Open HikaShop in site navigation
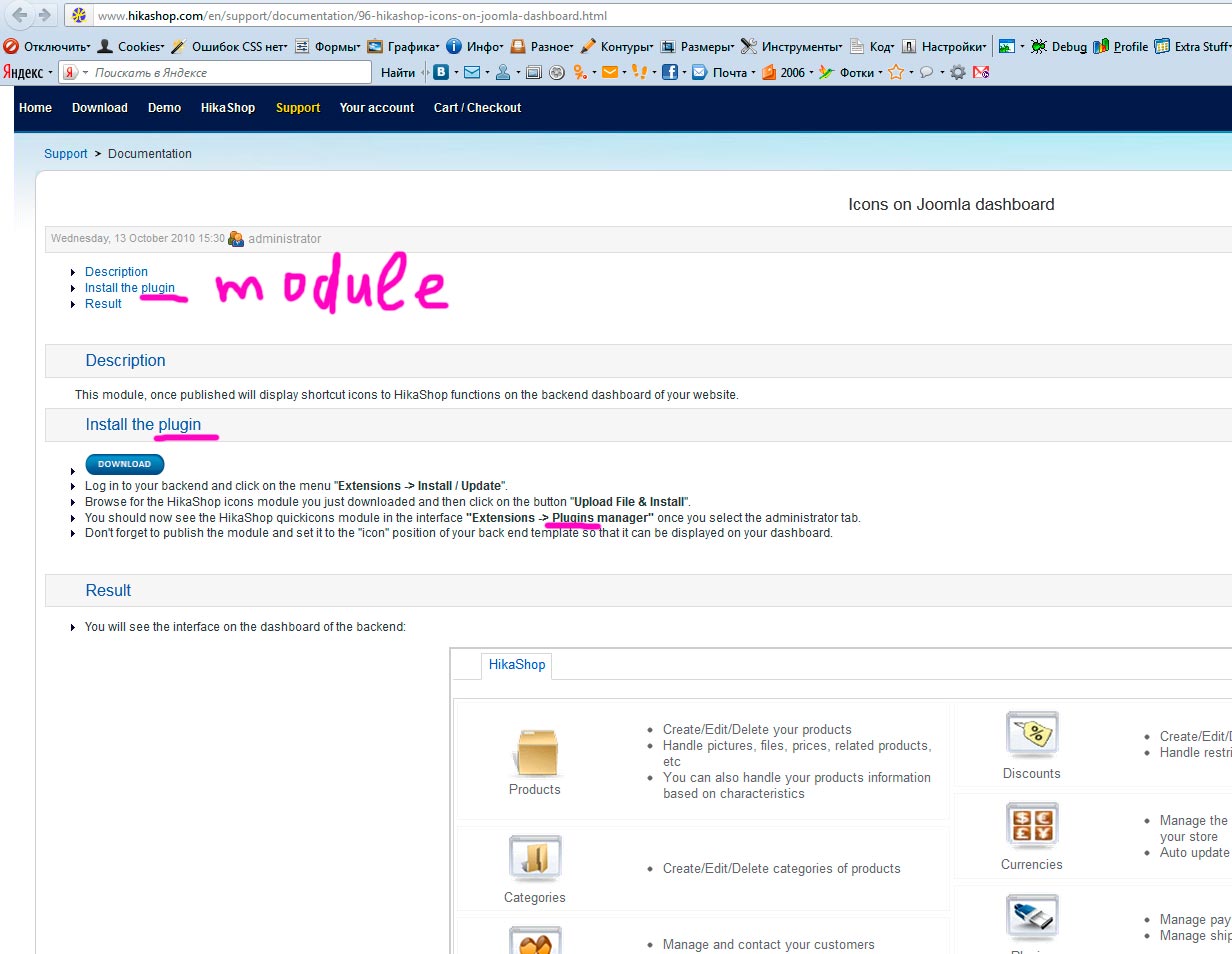The width and height of the screenshot is (1232, 954). pos(228,108)
